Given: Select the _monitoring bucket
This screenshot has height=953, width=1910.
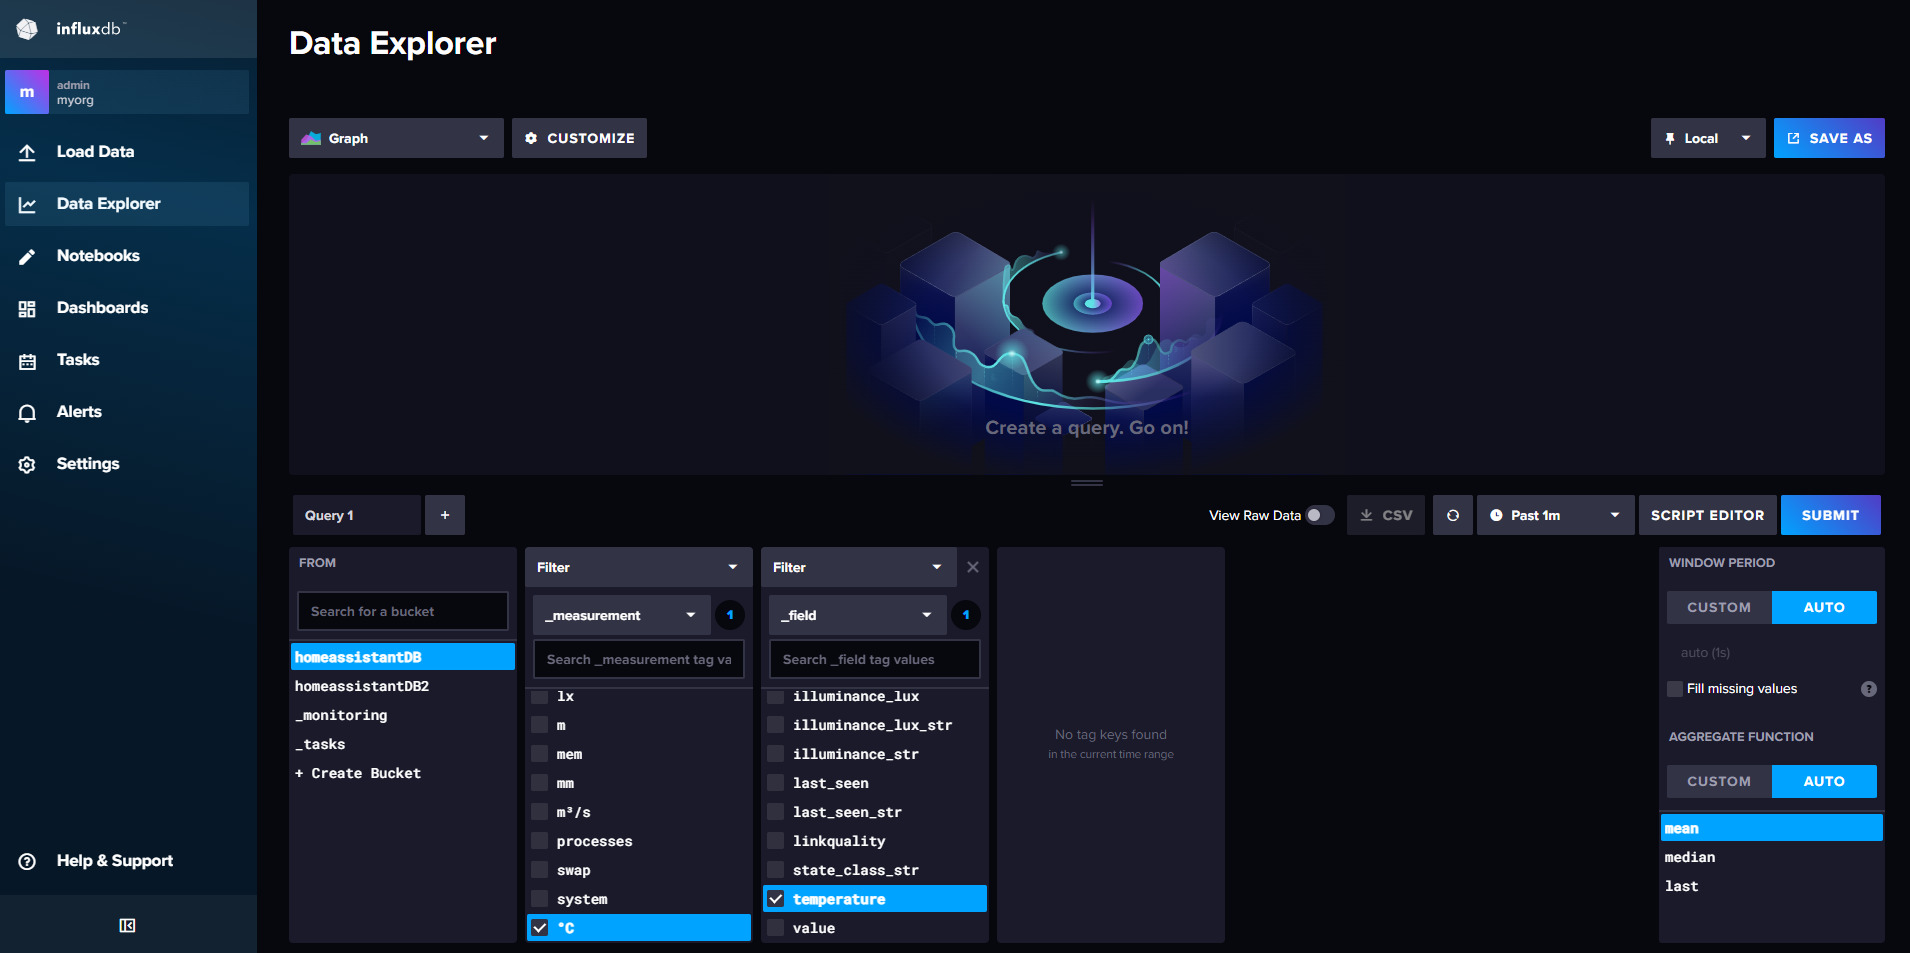Looking at the screenshot, I should pyautogui.click(x=402, y=715).
